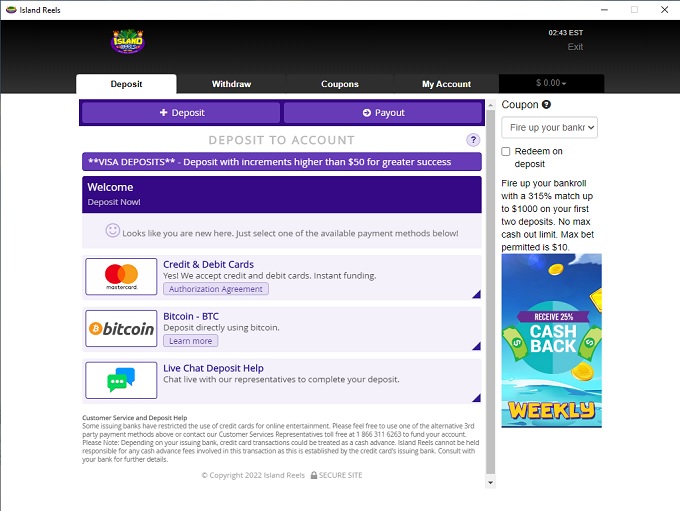Click the Exit link
Screen dimensions: 680x511
pos(575,47)
